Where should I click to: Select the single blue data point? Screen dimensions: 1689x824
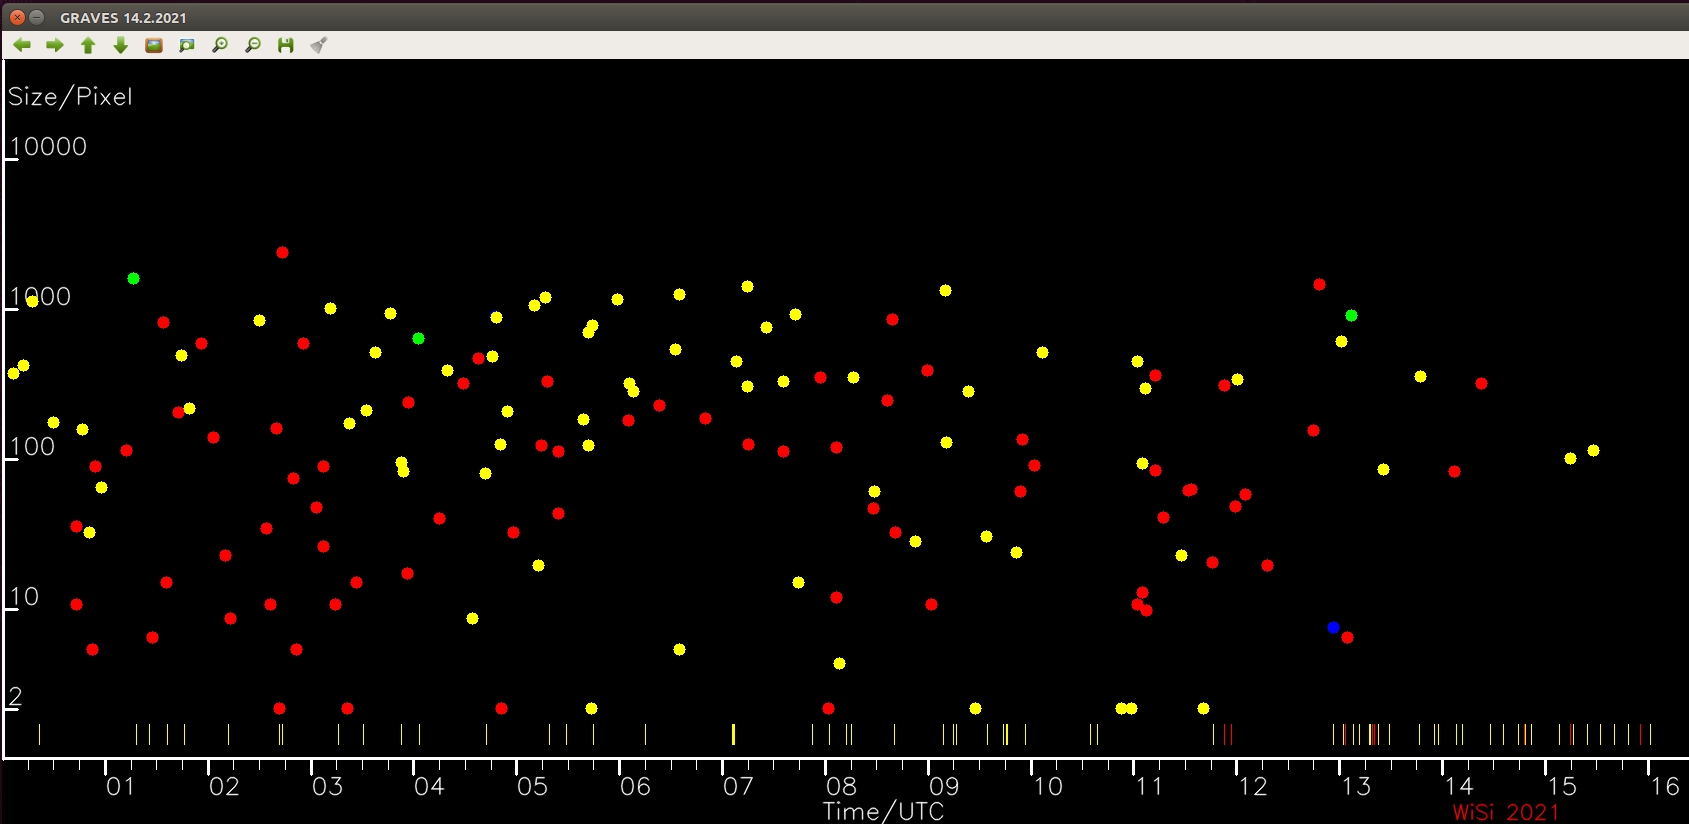click(1333, 627)
